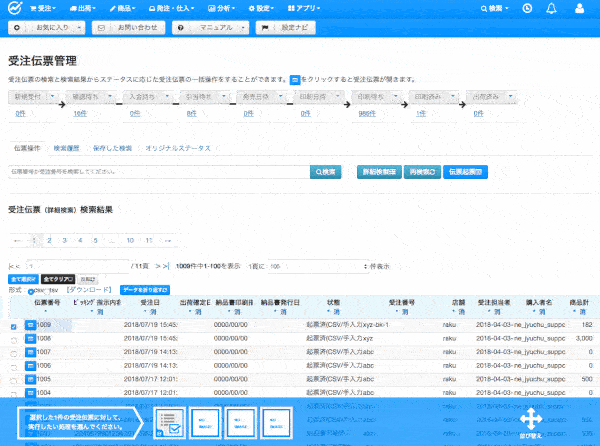Click the third NO IMAGE action tile
The width and height of the screenshot is (600, 446).
pyautogui.click(x=276, y=423)
